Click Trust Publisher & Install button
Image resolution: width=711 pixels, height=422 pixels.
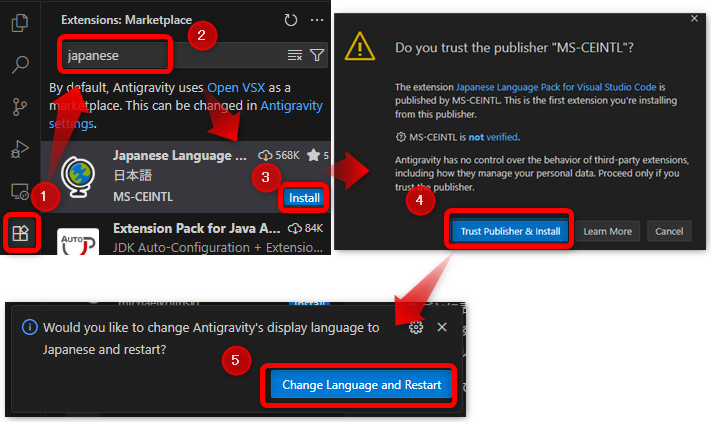[510, 231]
